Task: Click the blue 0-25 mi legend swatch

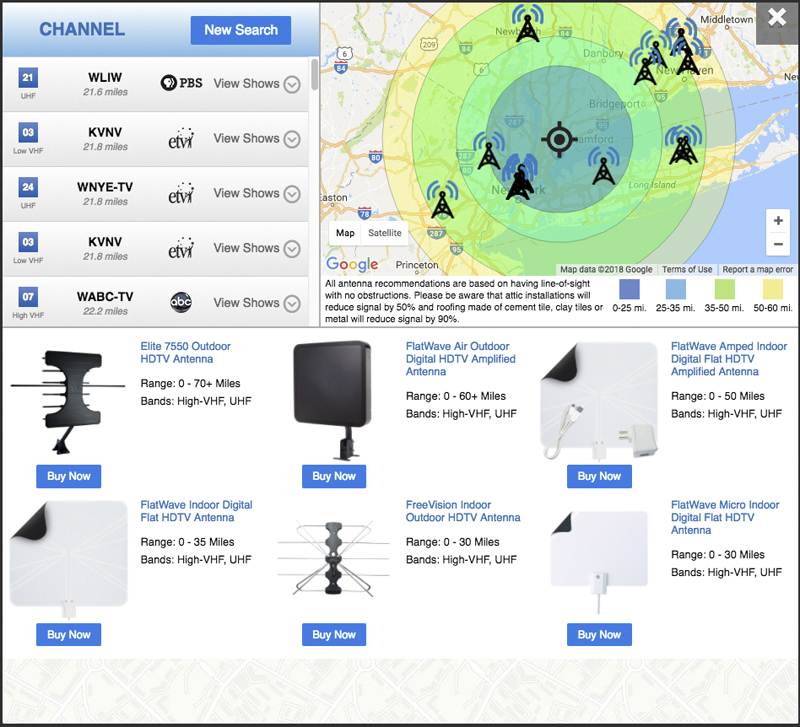Action: pos(630,290)
